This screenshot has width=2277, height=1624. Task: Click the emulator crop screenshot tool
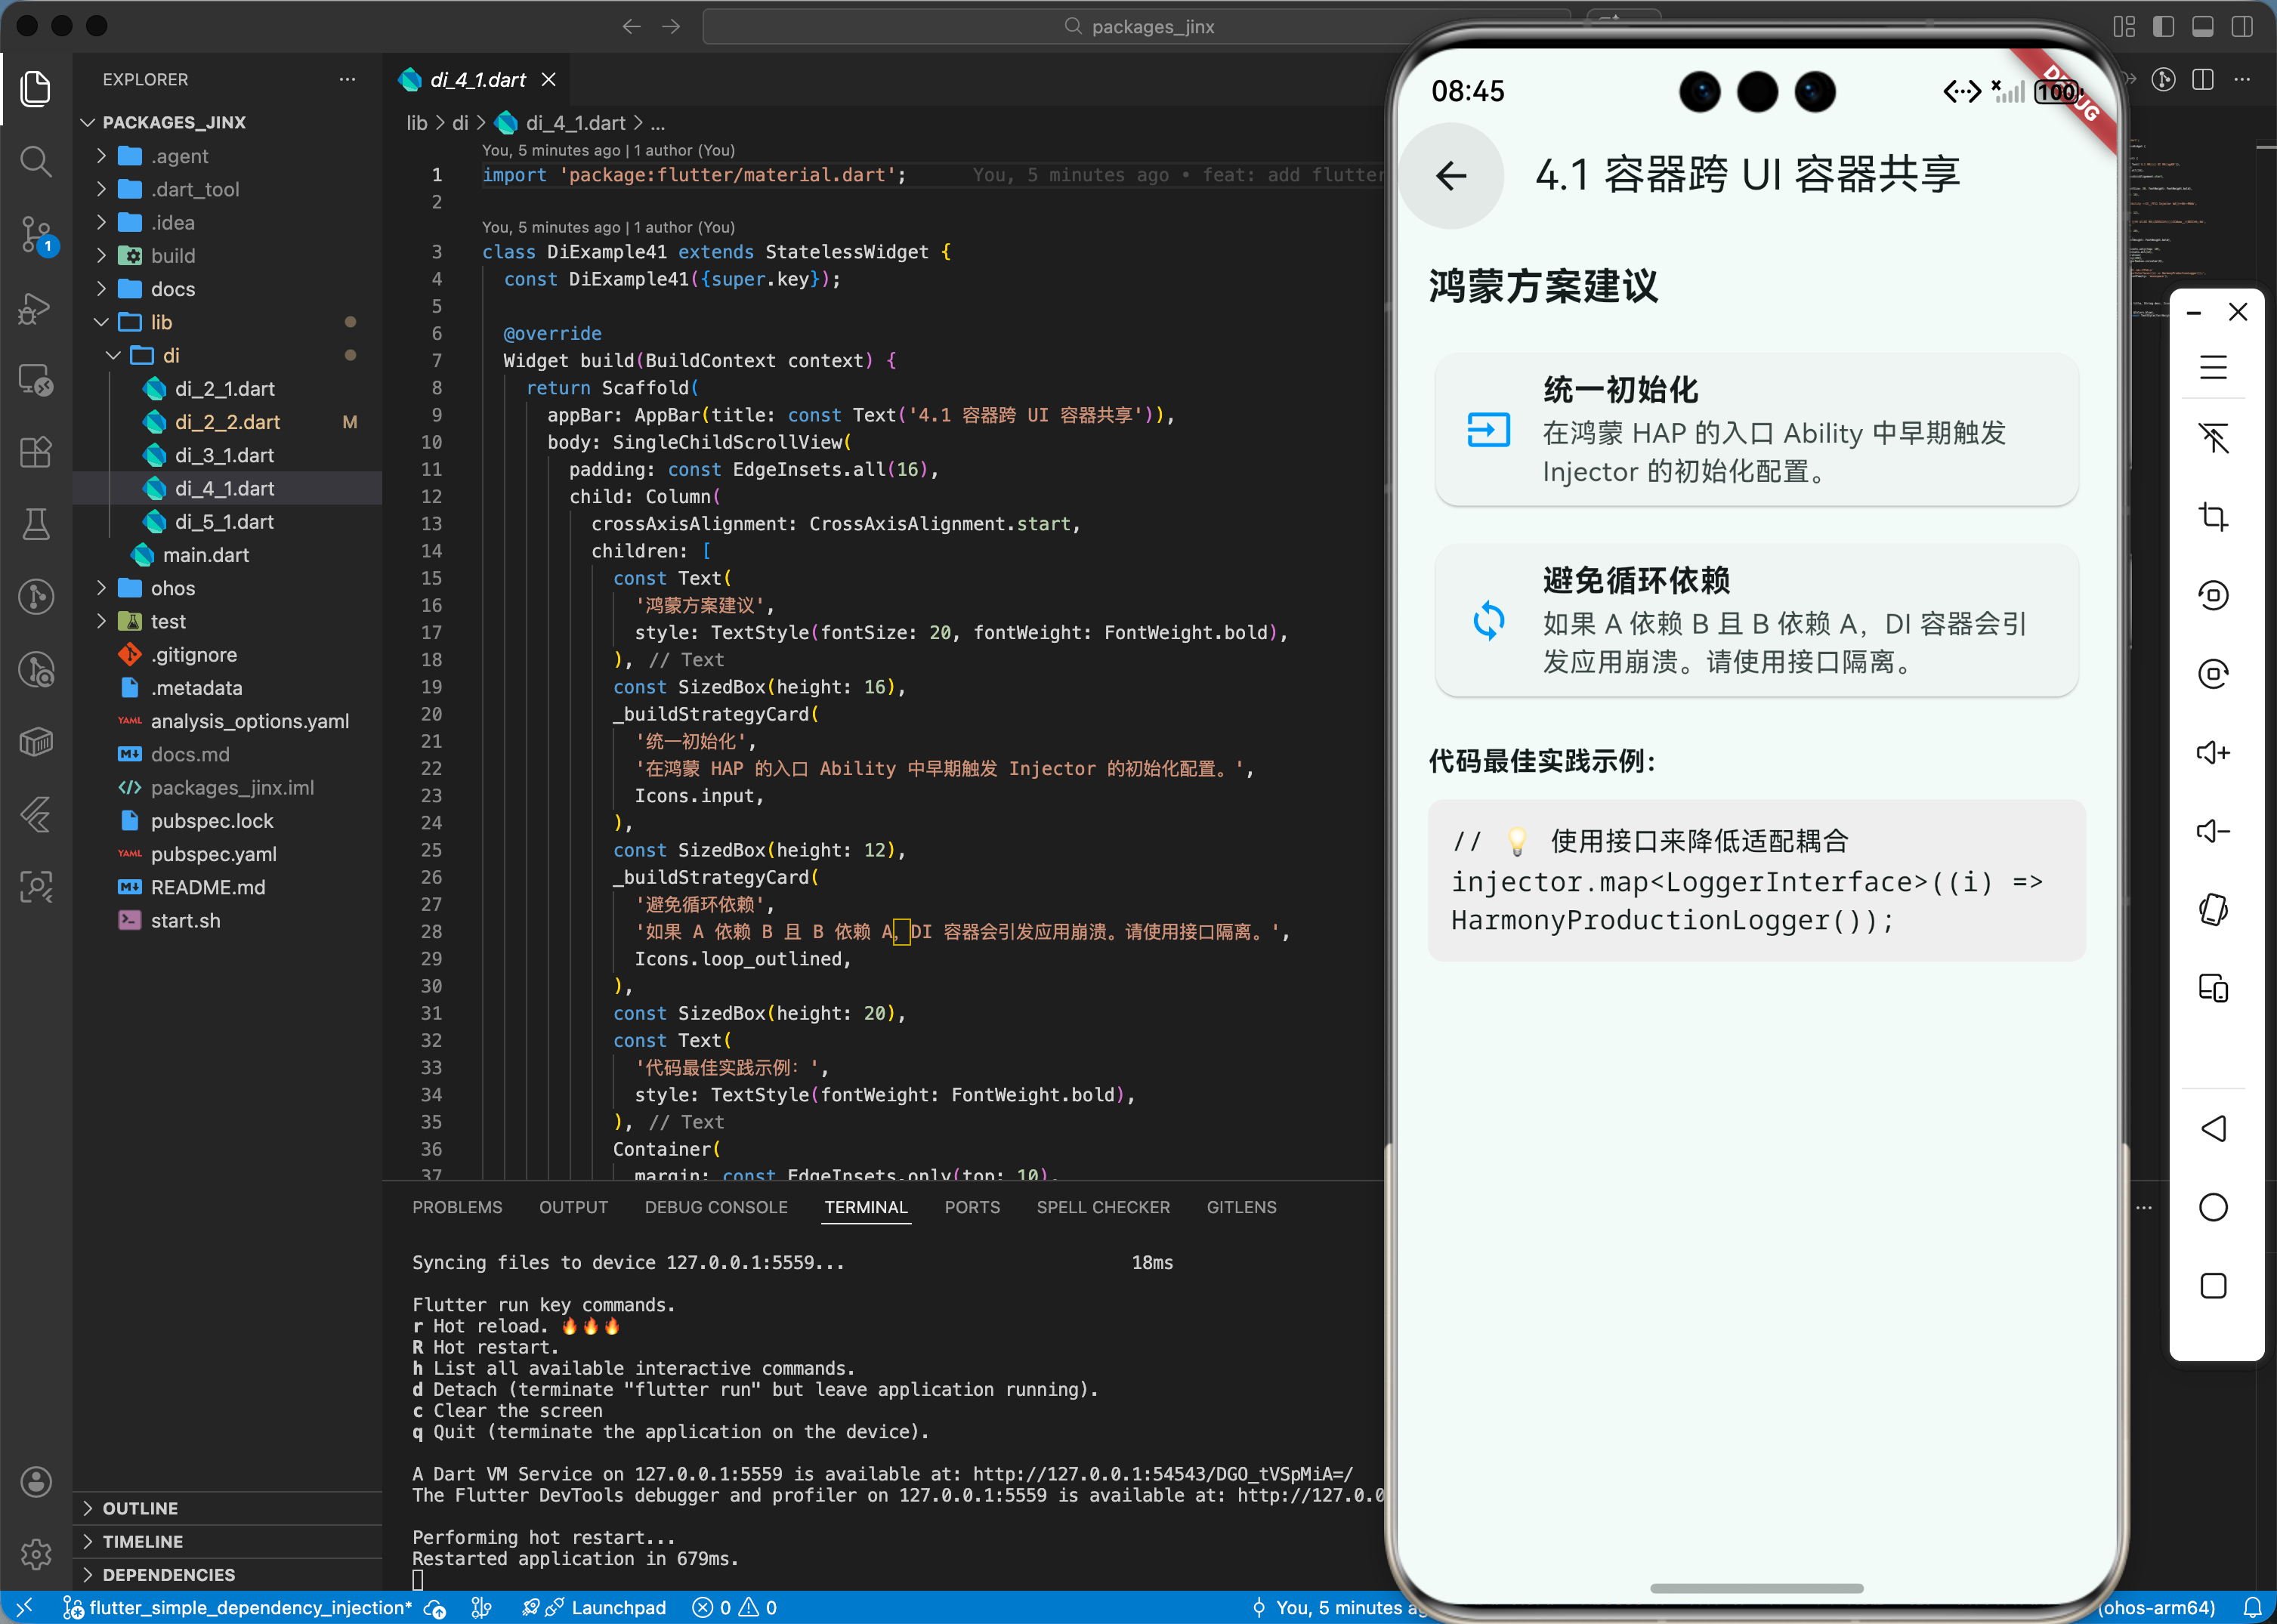tap(2212, 516)
